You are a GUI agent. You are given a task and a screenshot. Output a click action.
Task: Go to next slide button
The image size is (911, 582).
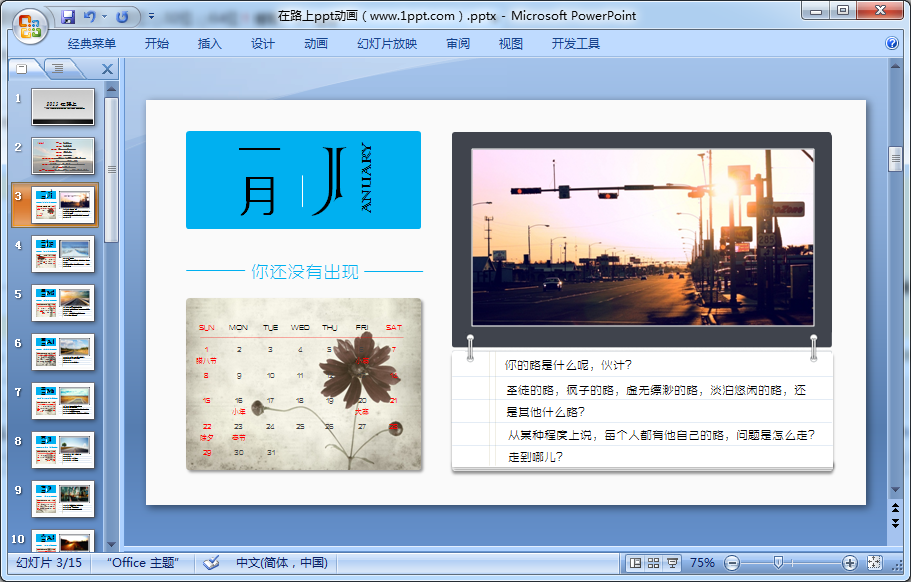click(895, 523)
